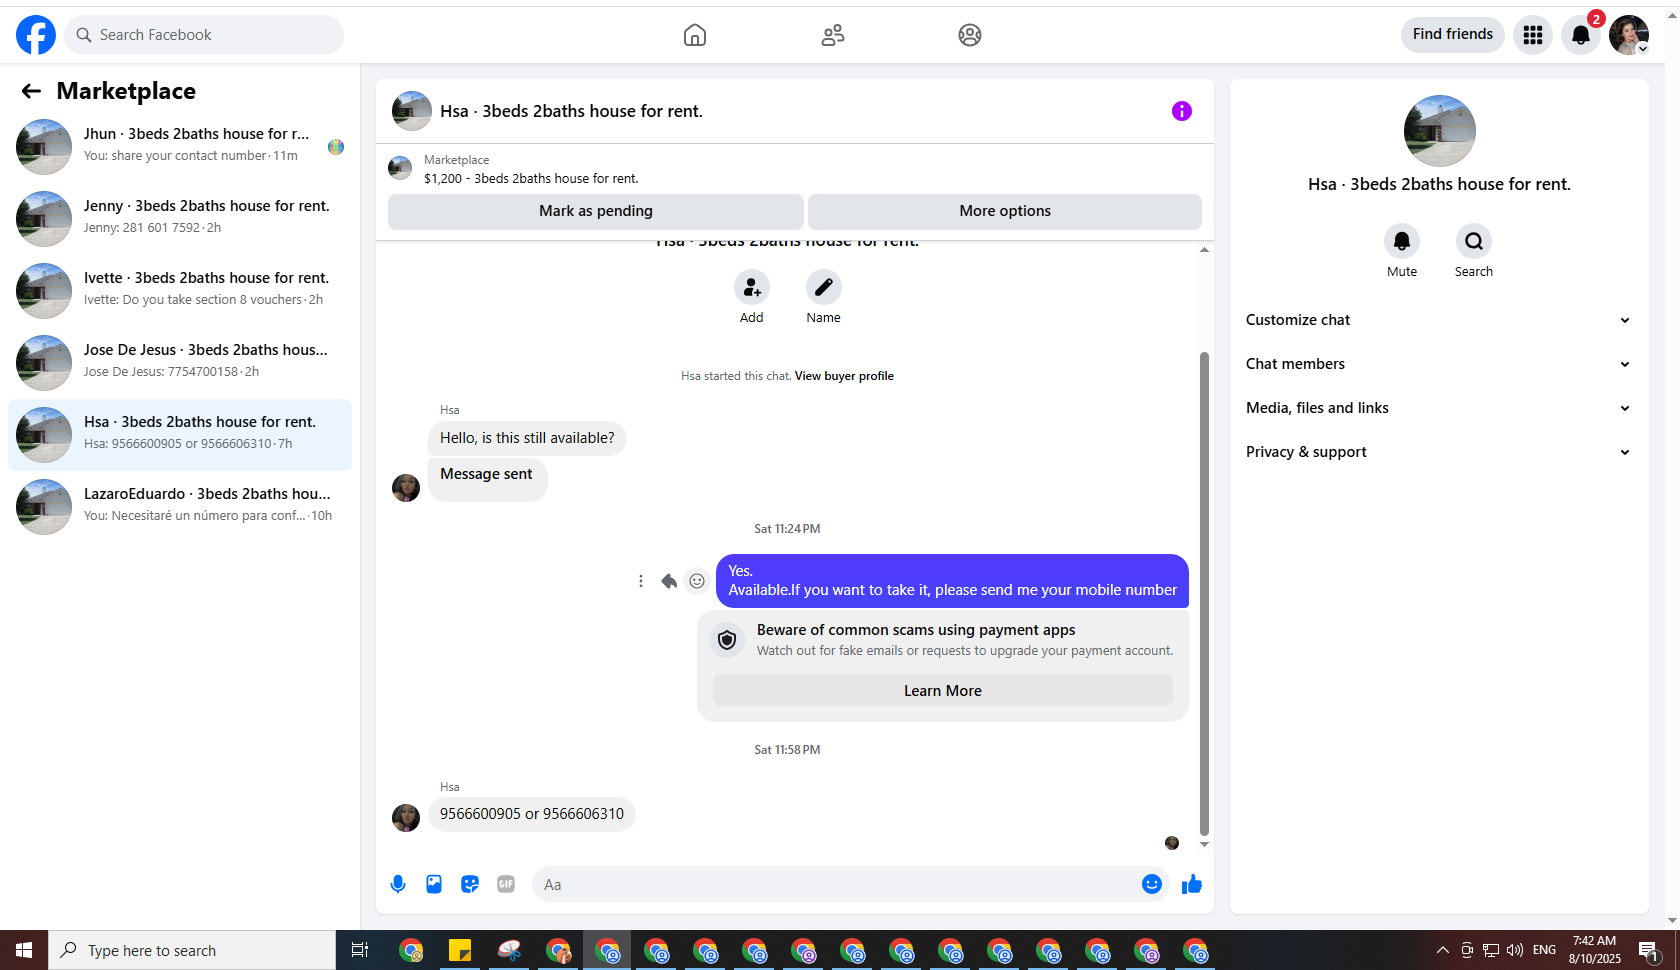The image size is (1680, 970).
Task: Select the Hsa conversation in the list
Action: click(180, 435)
